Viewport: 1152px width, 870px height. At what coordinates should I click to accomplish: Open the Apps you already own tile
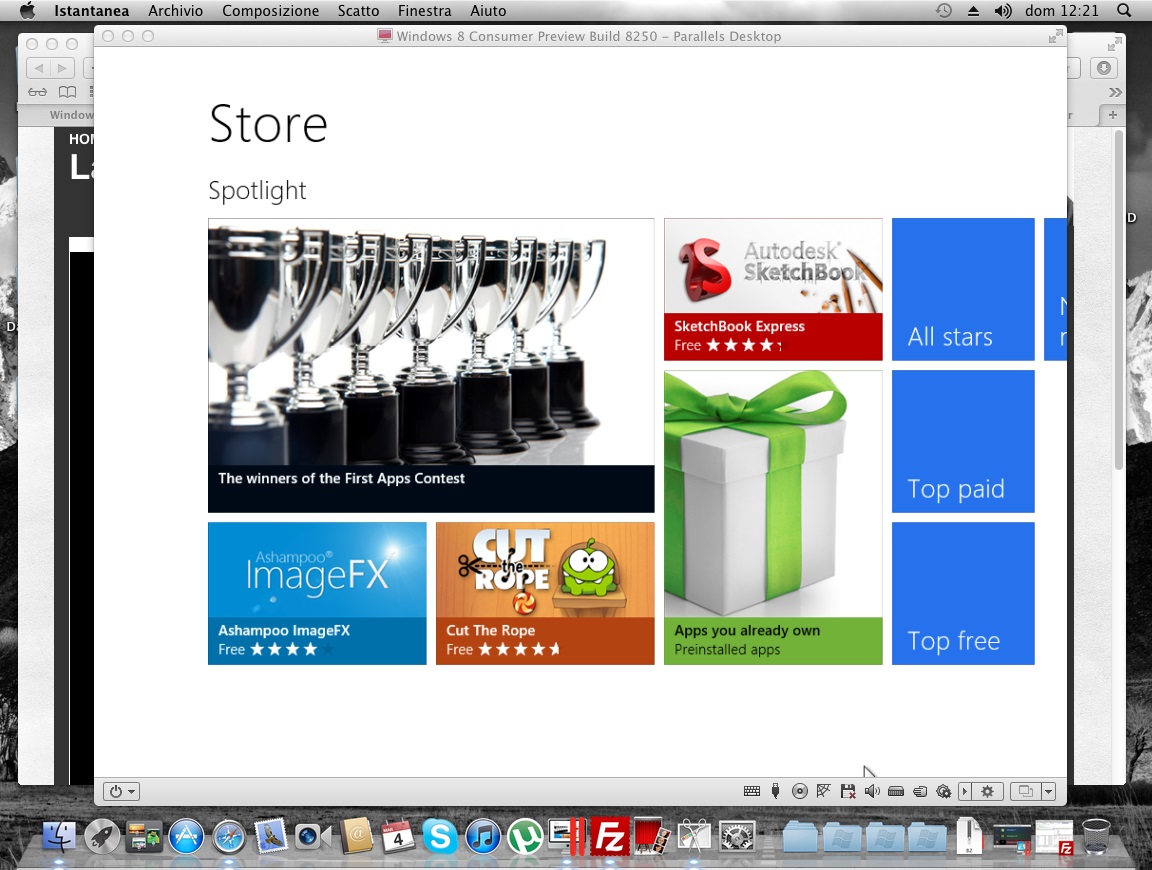[x=773, y=517]
